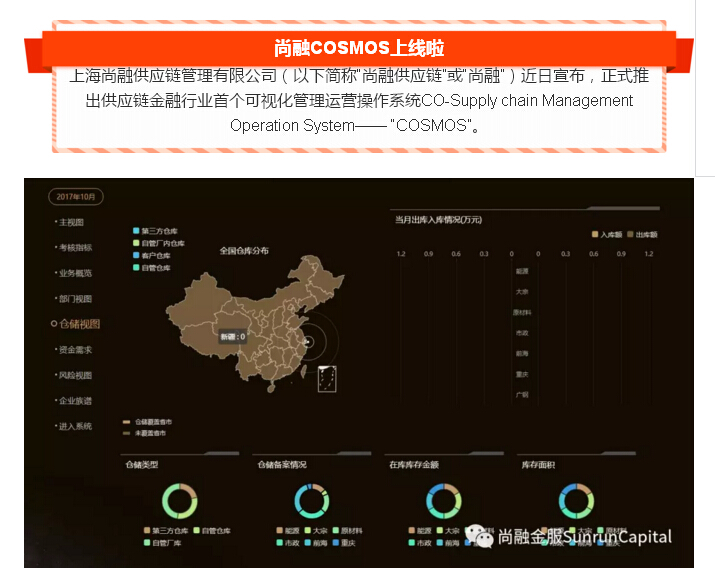Toggle 能源 in the 仓储备案情况 legend
Image resolution: width=715 pixels, height=575 pixels.
288,531
